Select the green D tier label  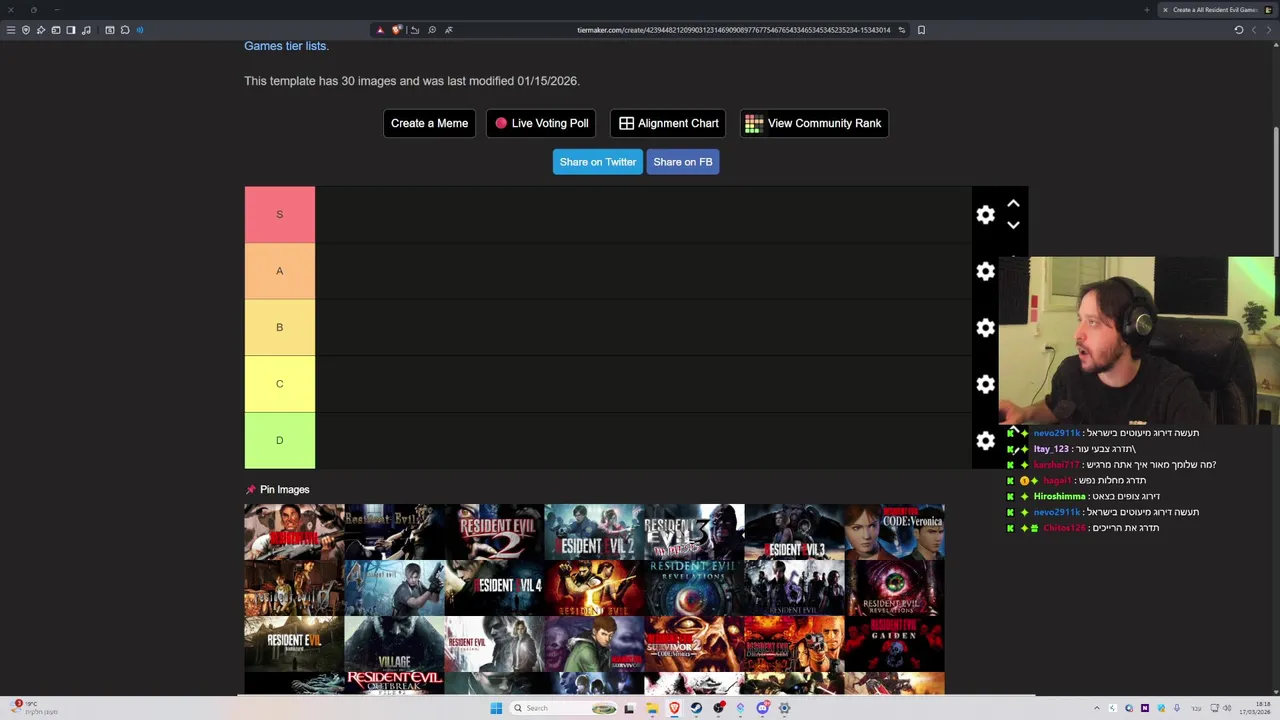click(x=280, y=440)
